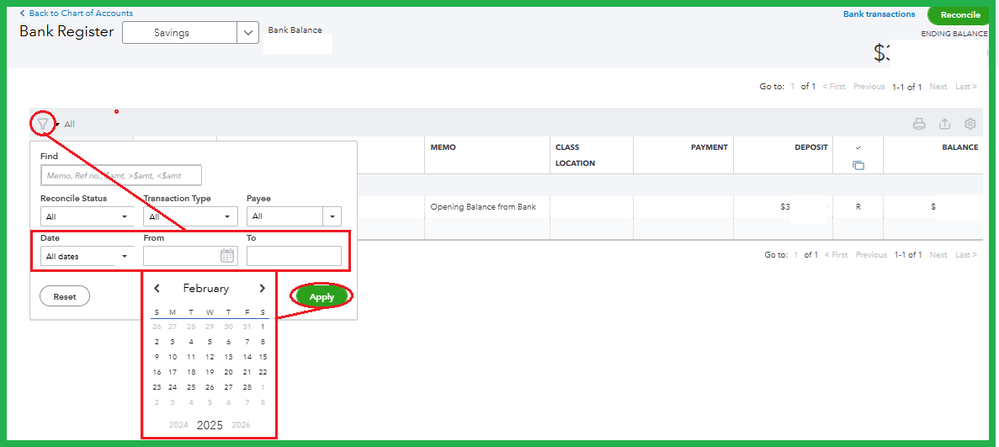Click the CLASS column header
Image resolution: width=999 pixels, height=447 pixels.
[567, 147]
